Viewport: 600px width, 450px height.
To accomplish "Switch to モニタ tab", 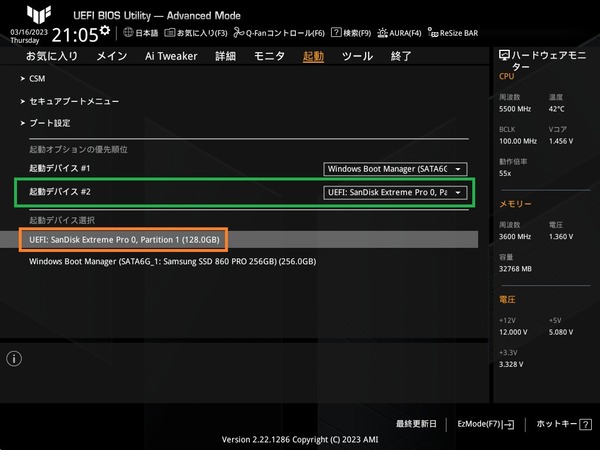I will [269, 56].
